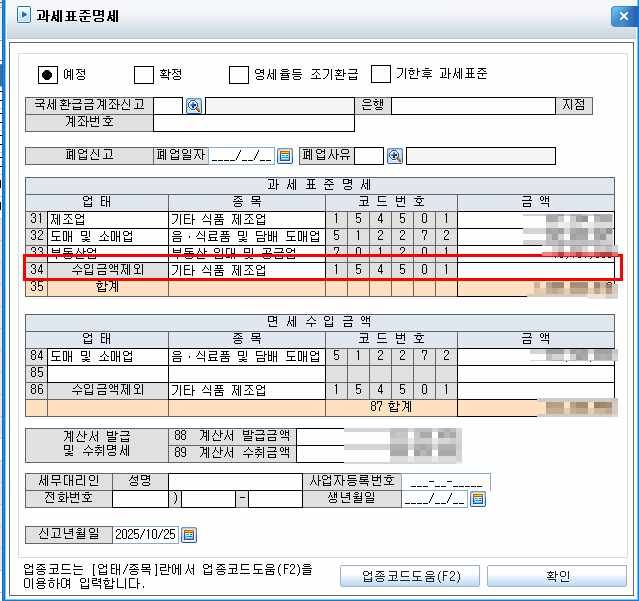This screenshot has height=601, width=639.
Task: Enable 영세율등 조기환급 checkbox
Action: [x=238, y=74]
